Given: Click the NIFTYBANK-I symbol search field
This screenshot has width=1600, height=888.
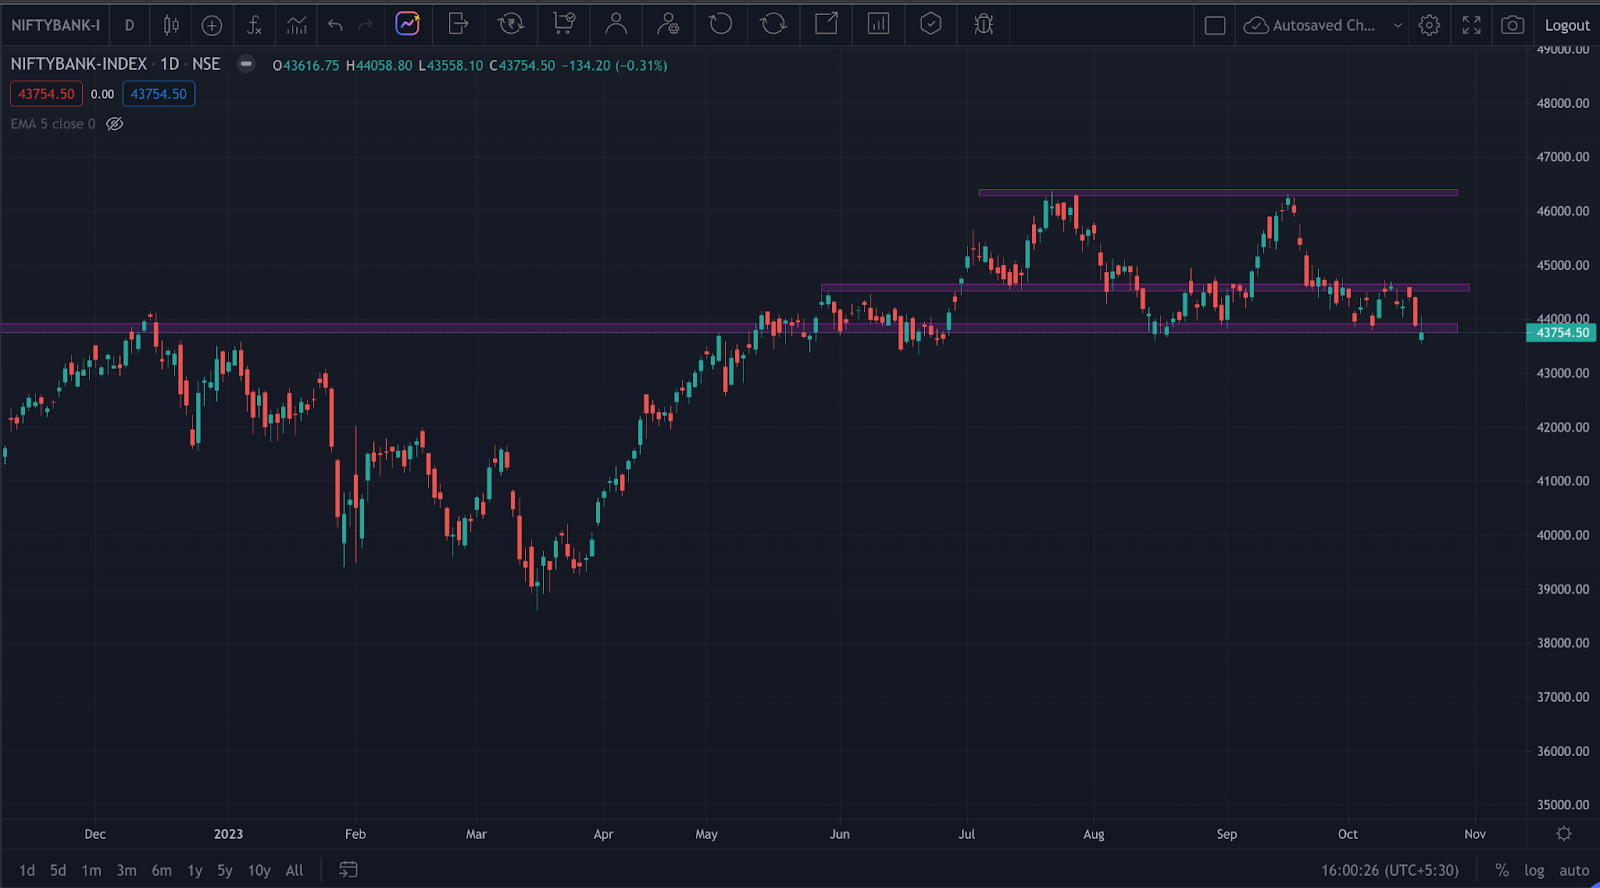Looking at the screenshot, I should click(x=56, y=25).
